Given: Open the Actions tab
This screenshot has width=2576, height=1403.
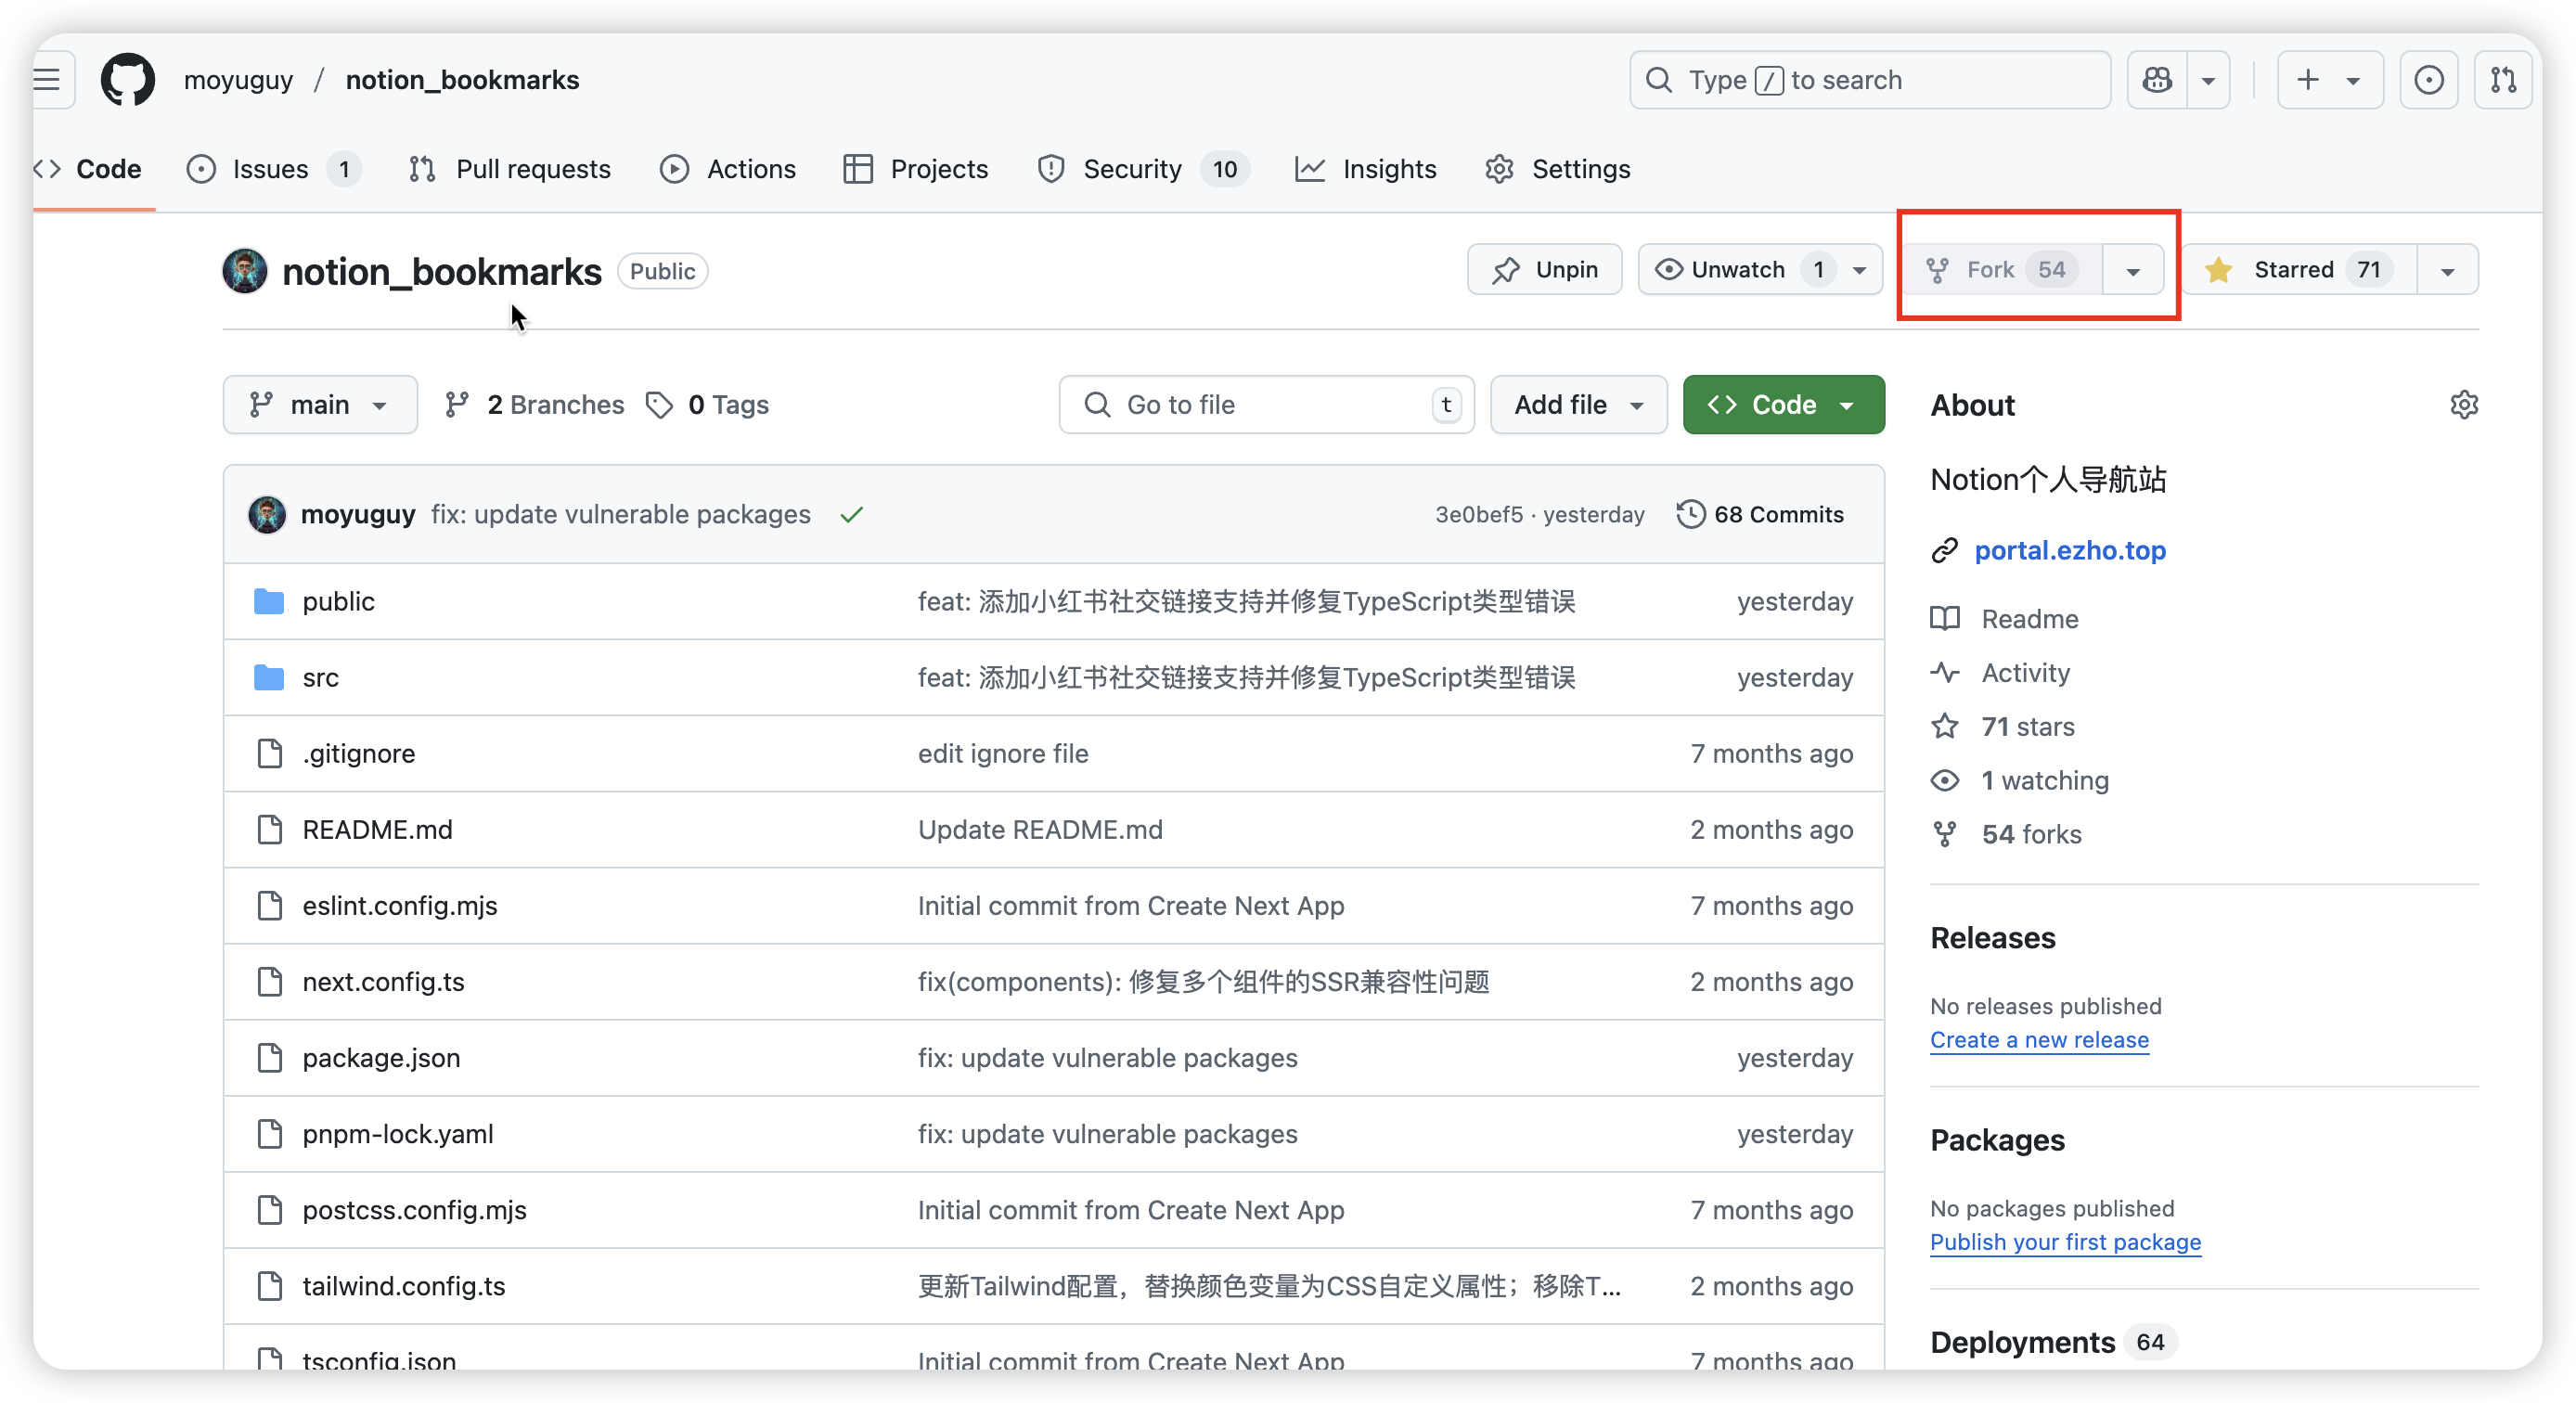Looking at the screenshot, I should (728, 169).
